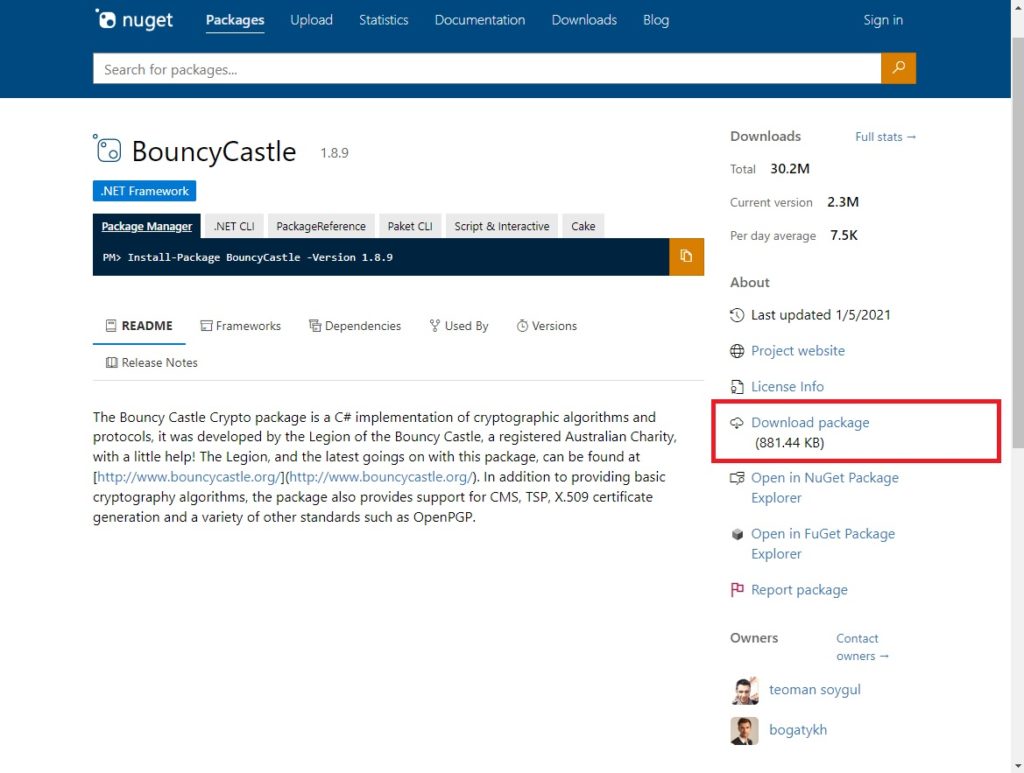Click the Release Notes book icon
The image size is (1024, 773).
(x=112, y=362)
